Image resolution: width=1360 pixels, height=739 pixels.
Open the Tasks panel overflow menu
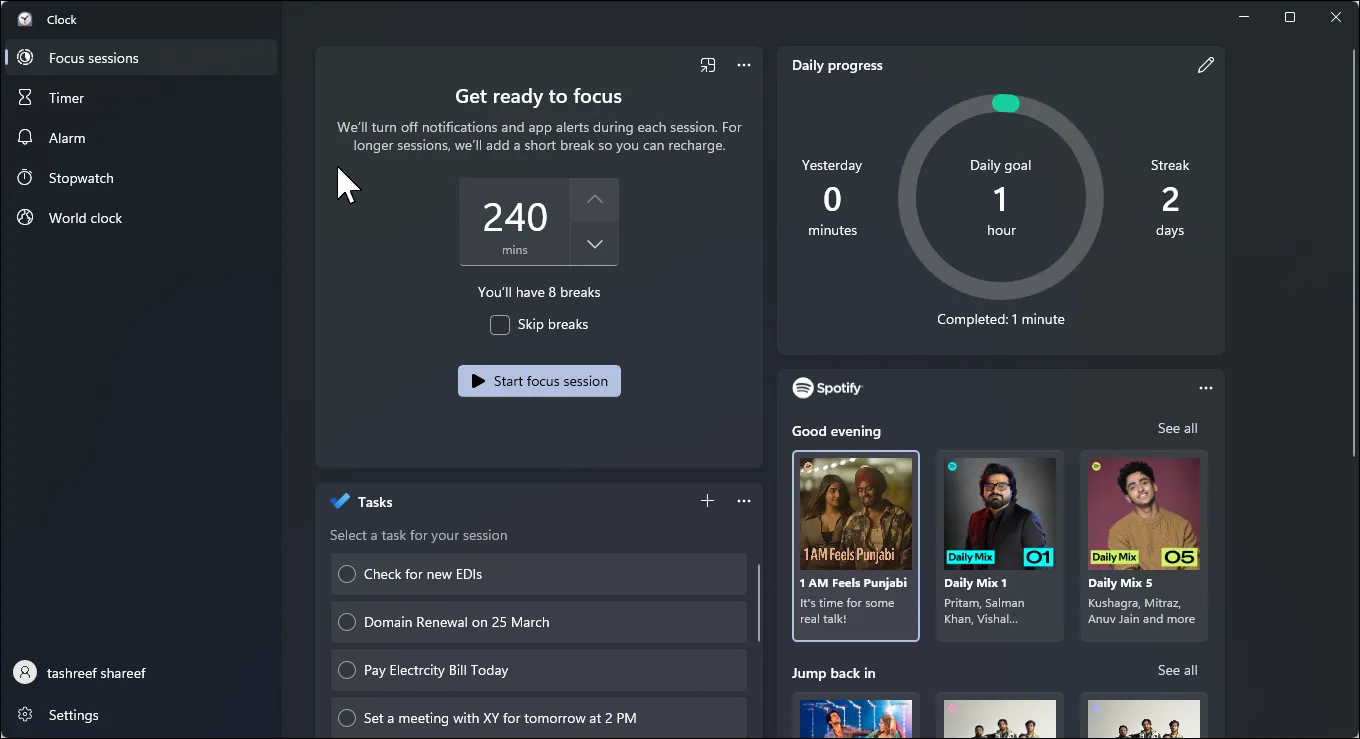click(744, 501)
